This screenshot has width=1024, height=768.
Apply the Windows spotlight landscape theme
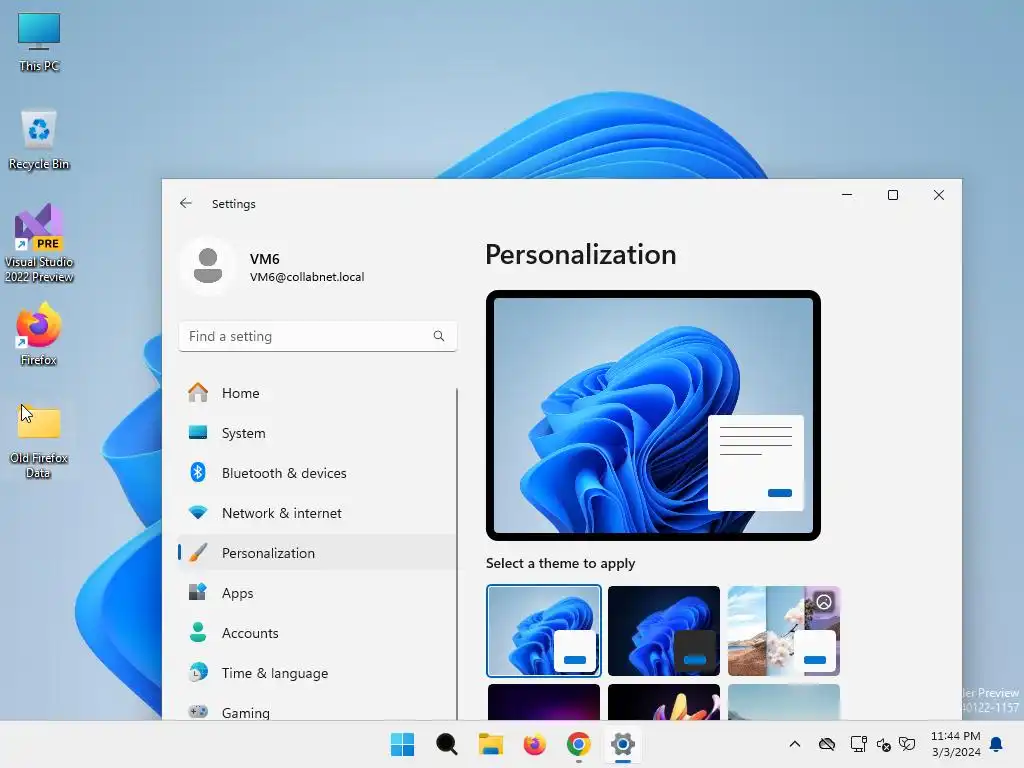(x=784, y=631)
